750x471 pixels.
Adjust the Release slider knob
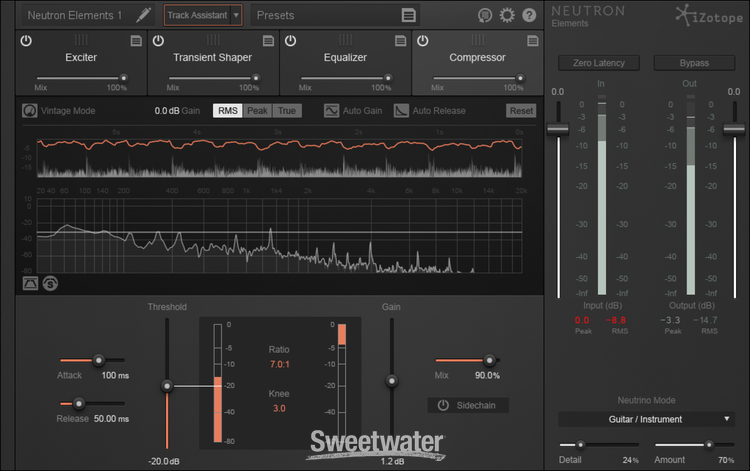(x=79, y=404)
